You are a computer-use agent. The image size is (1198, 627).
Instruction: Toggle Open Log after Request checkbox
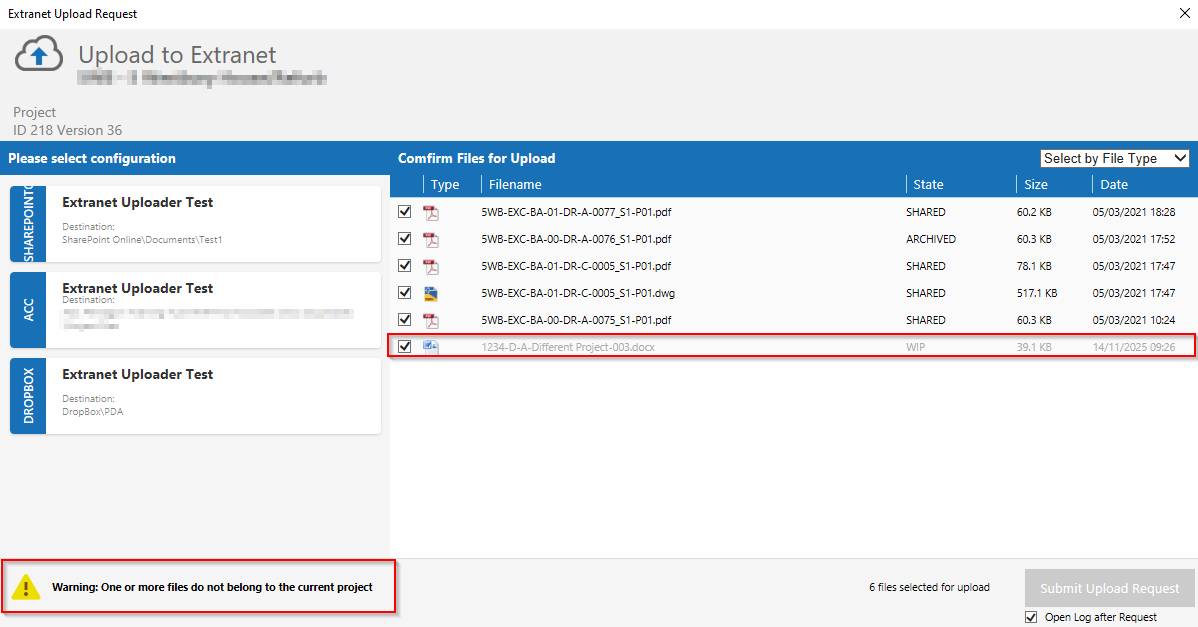coord(1031,617)
